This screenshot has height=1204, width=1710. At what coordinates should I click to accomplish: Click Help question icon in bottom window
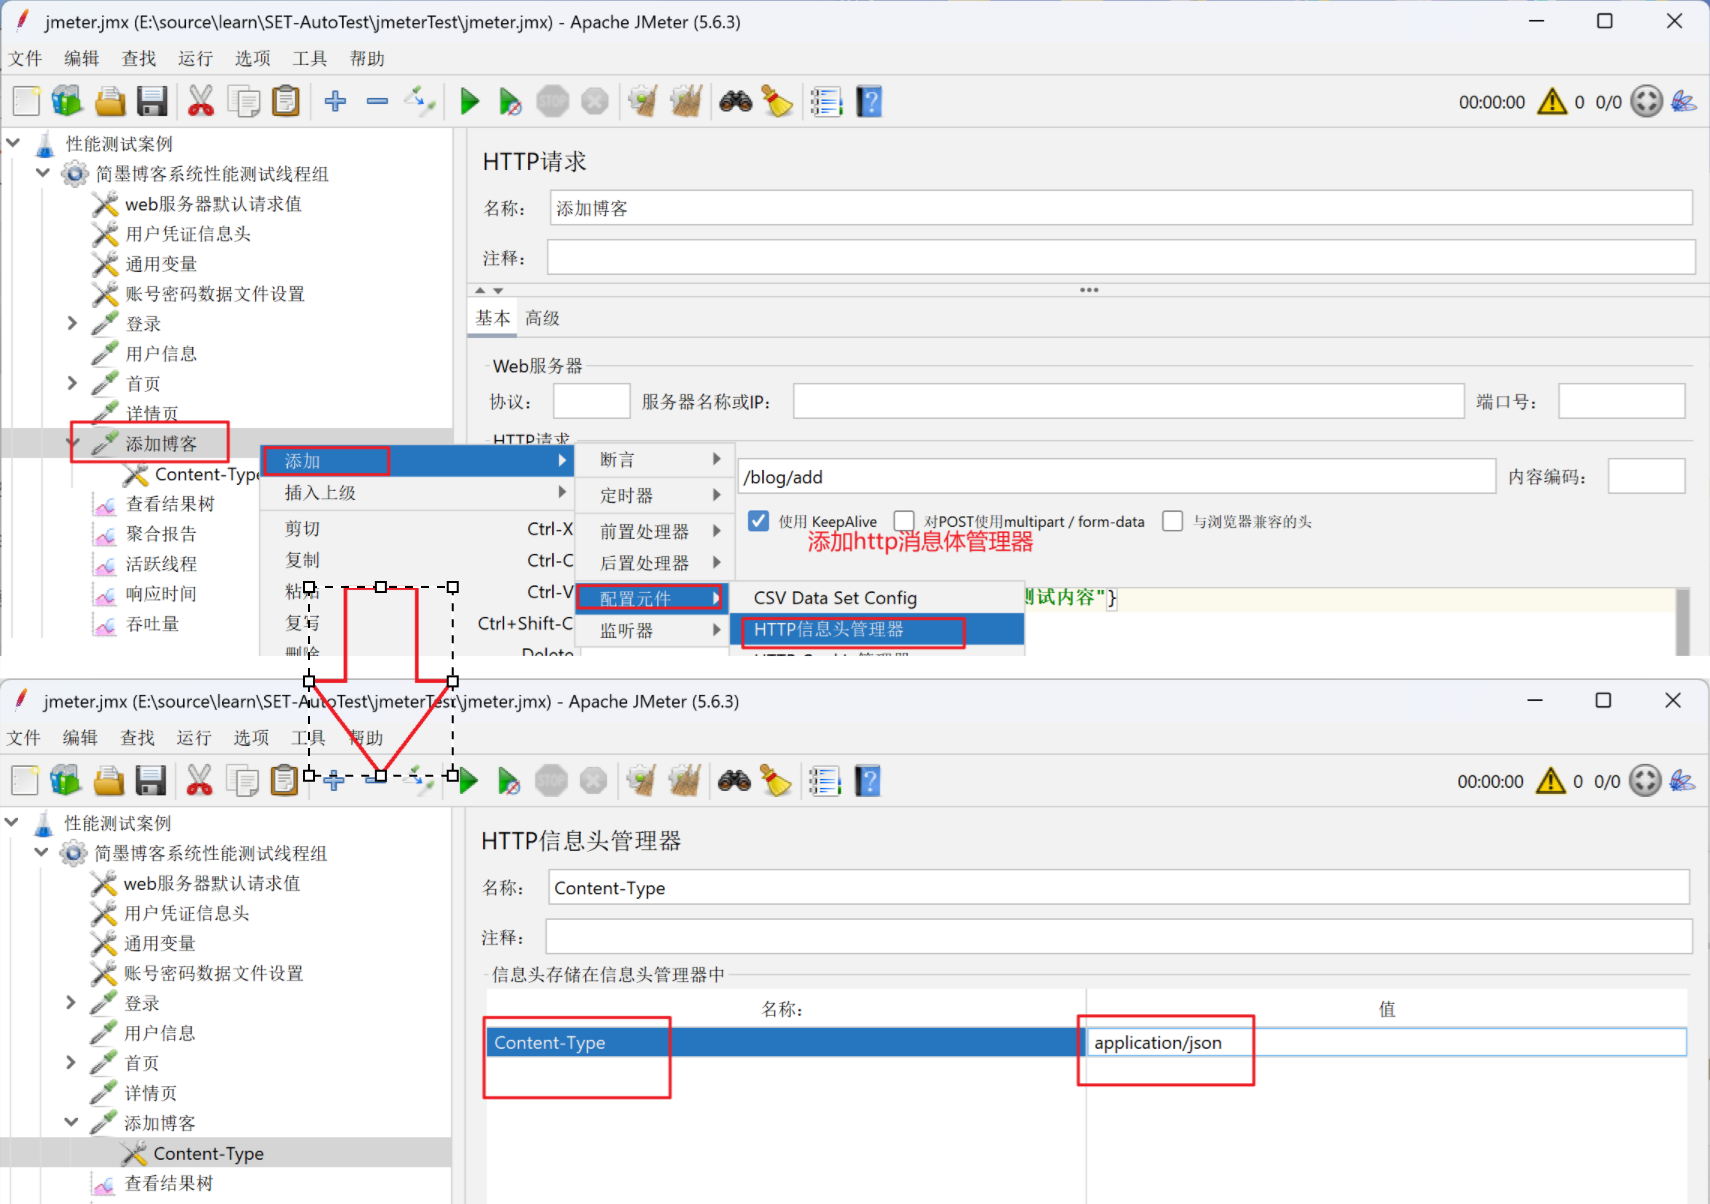click(869, 780)
